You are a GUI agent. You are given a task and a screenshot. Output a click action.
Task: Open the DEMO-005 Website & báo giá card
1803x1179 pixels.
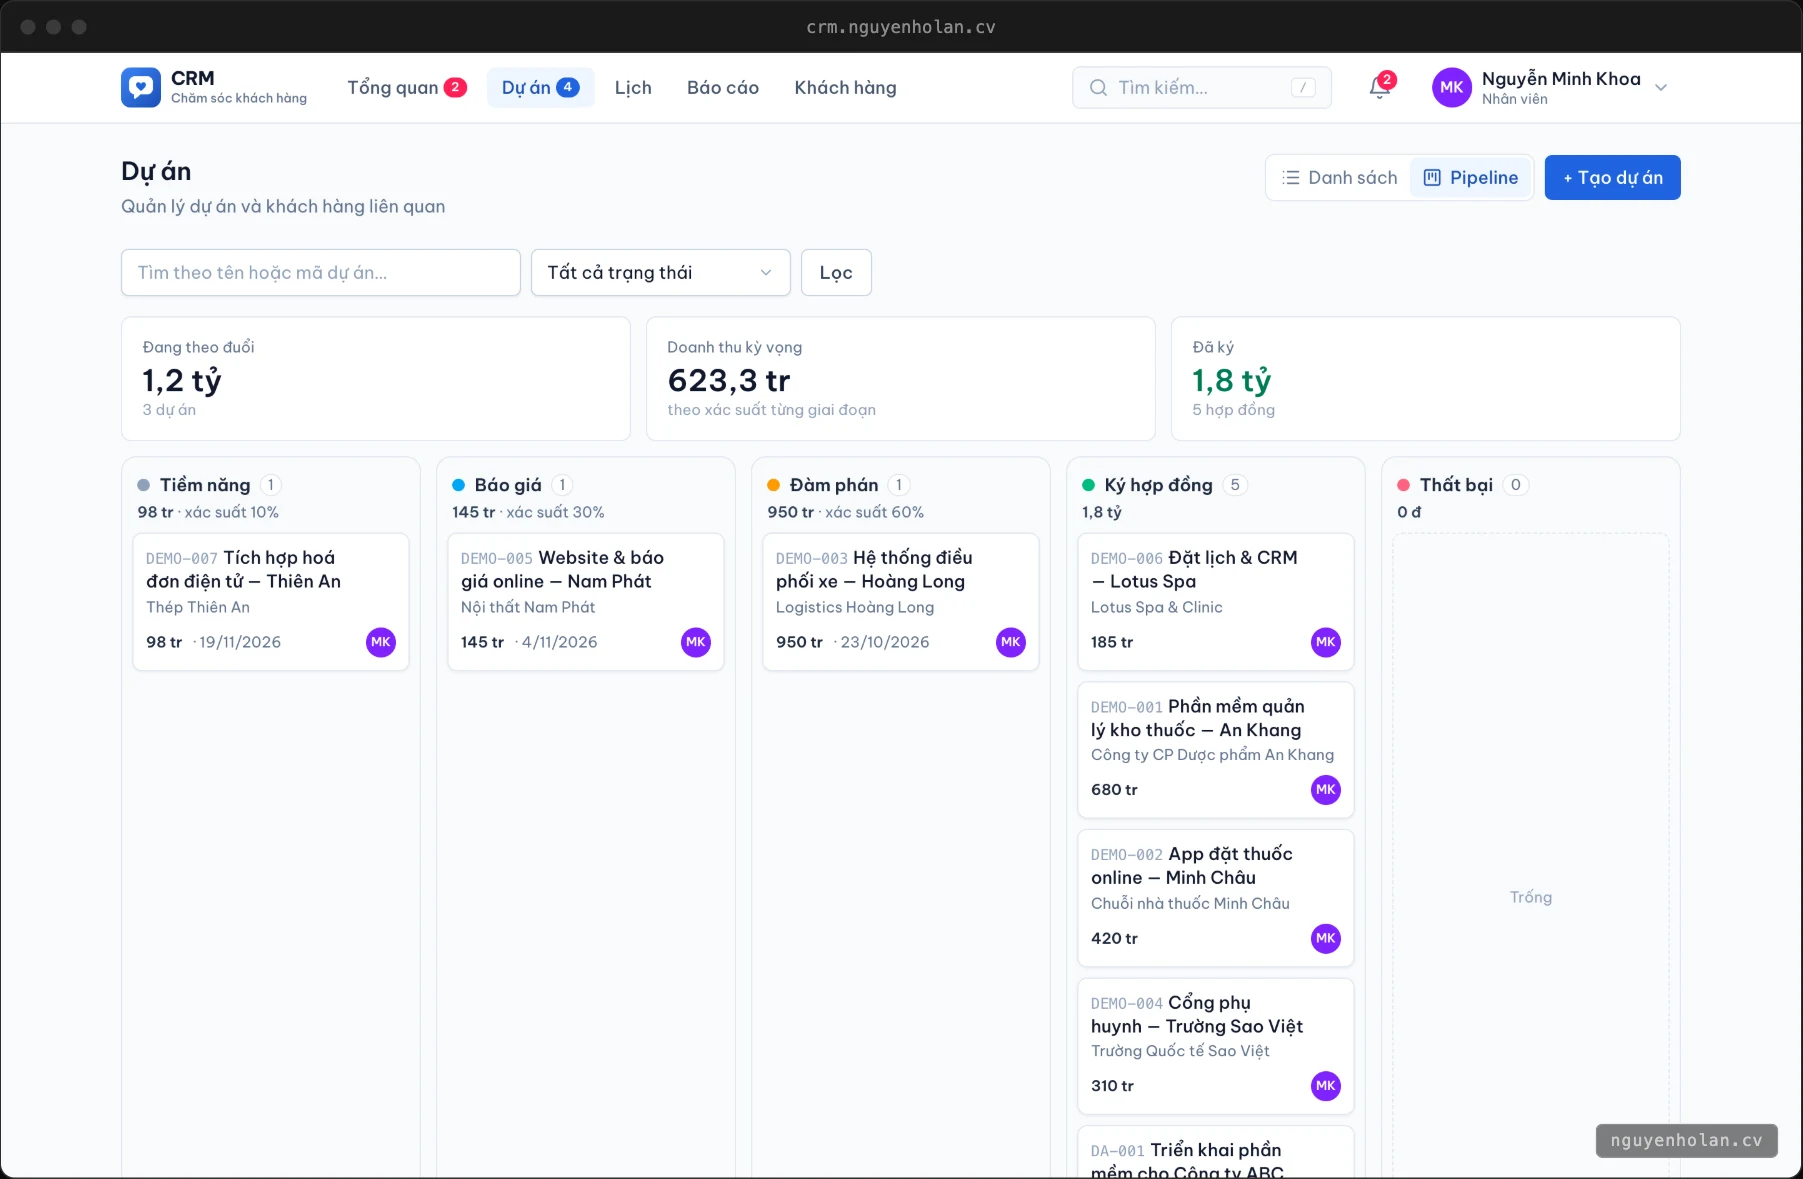(586, 602)
